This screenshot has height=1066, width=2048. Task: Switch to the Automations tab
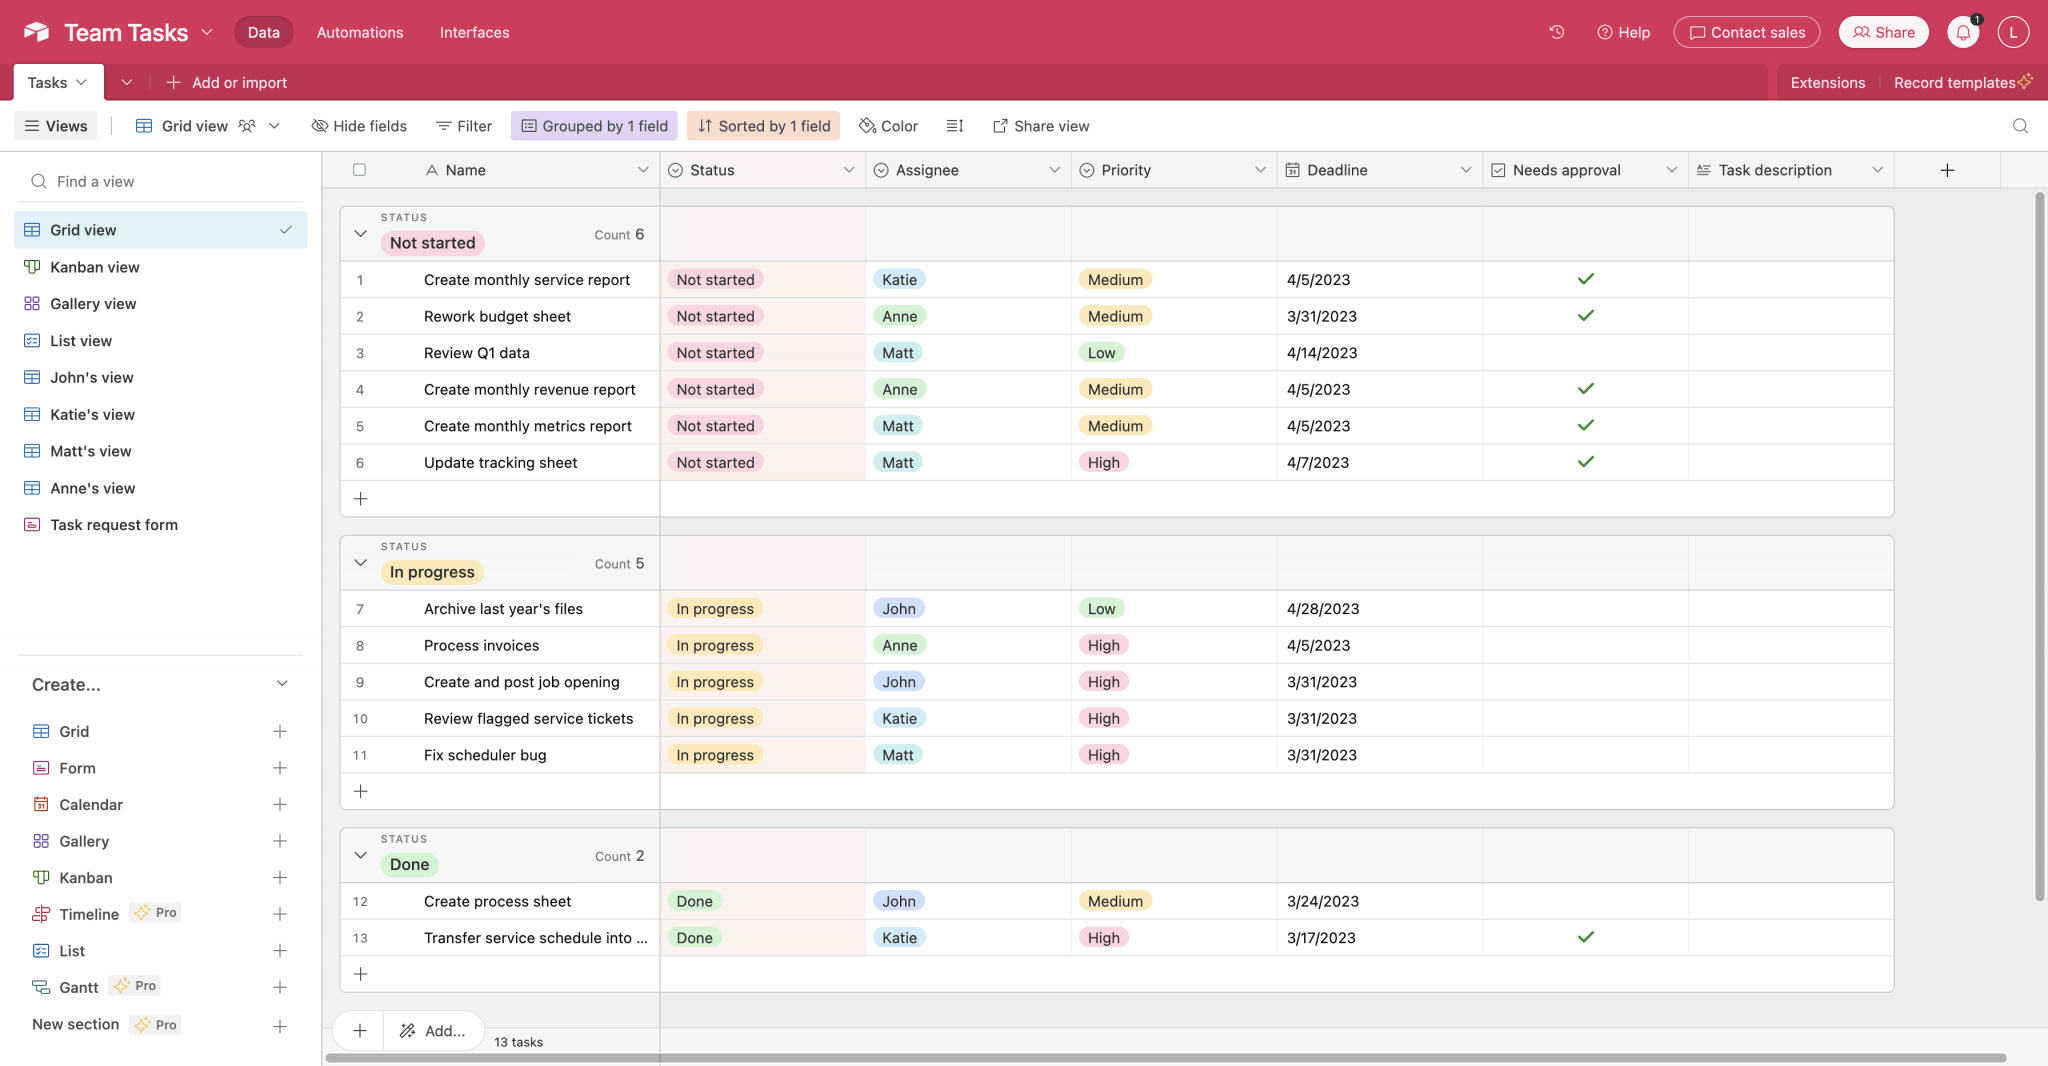359,32
